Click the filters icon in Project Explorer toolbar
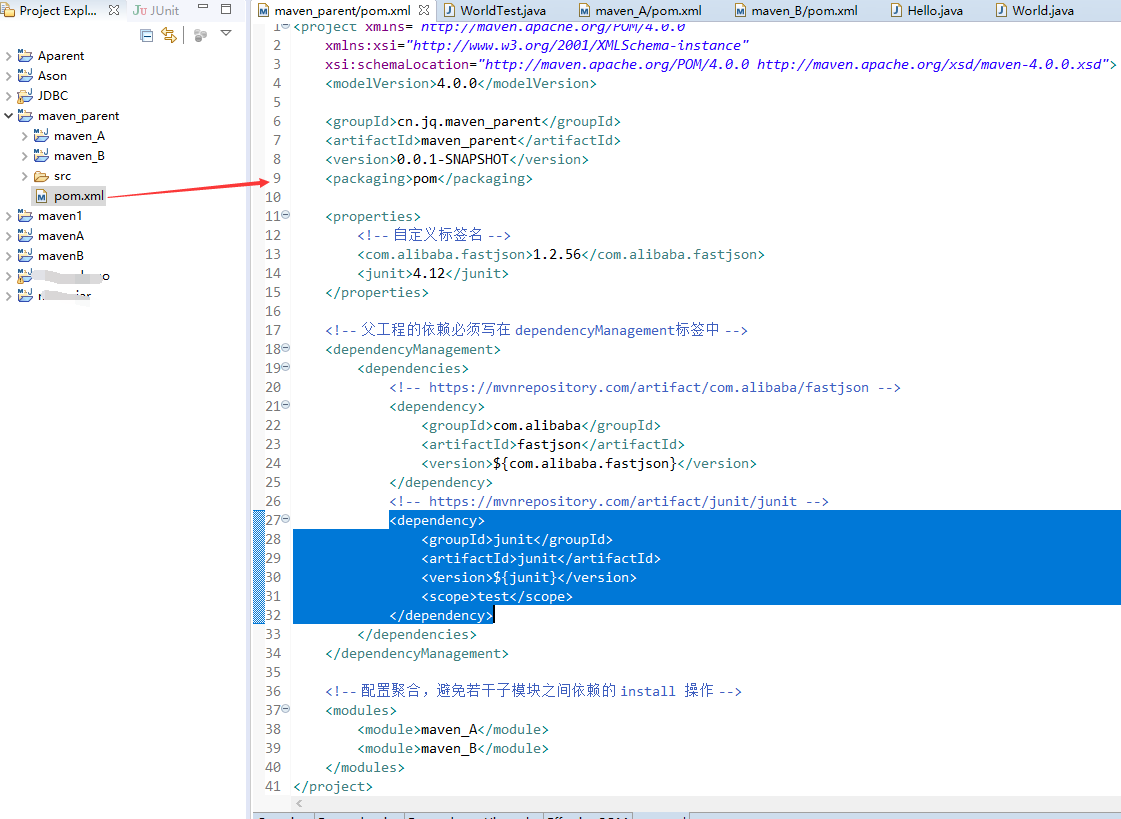 click(x=200, y=35)
